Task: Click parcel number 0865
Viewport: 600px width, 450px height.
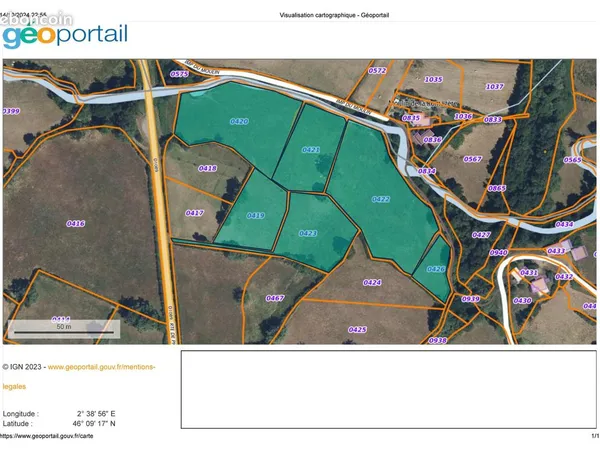Action: click(497, 188)
